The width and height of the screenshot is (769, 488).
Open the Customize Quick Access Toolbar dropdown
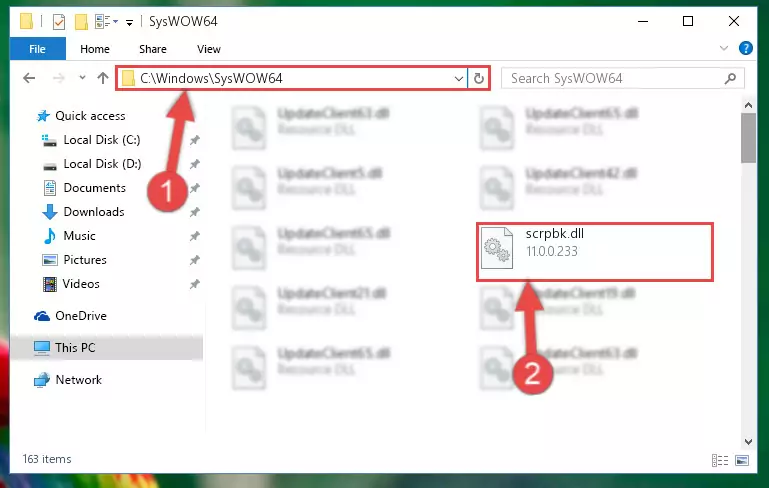coord(129,22)
